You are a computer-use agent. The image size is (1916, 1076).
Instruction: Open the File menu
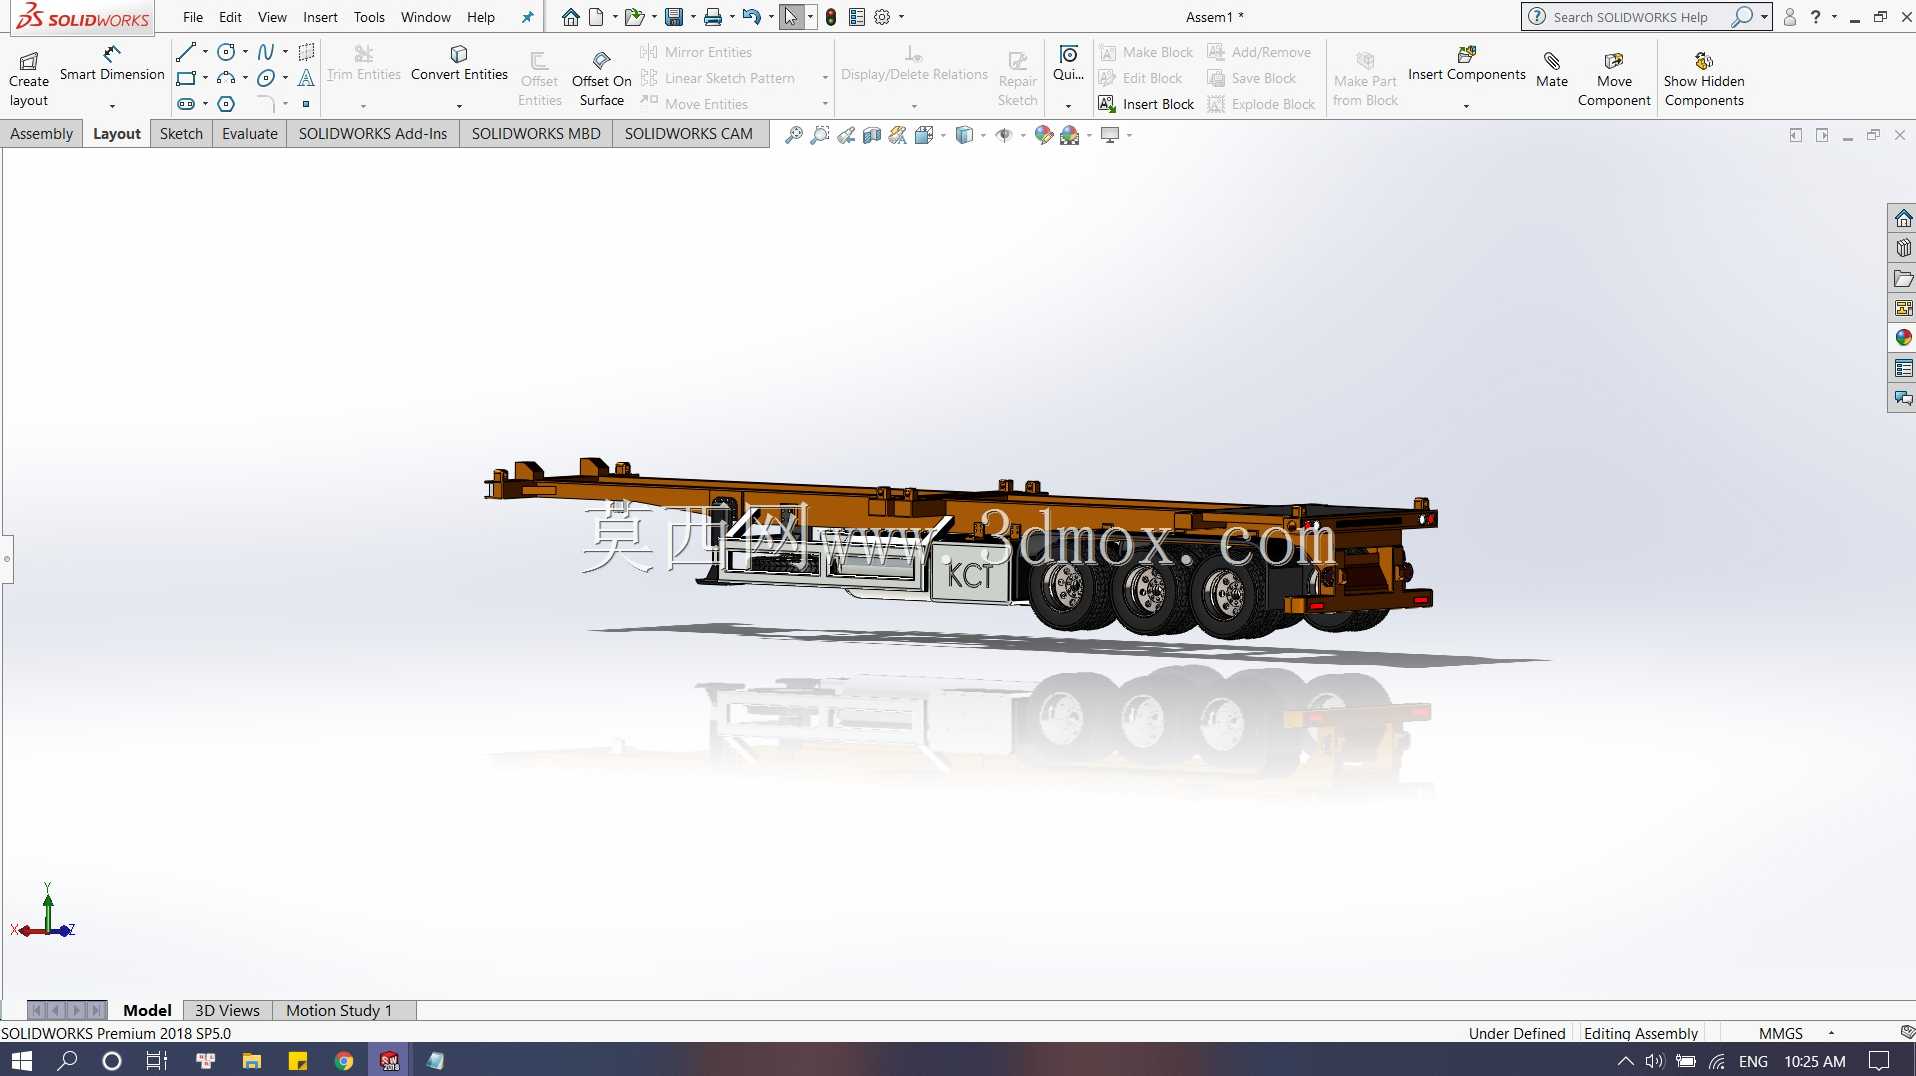(193, 17)
